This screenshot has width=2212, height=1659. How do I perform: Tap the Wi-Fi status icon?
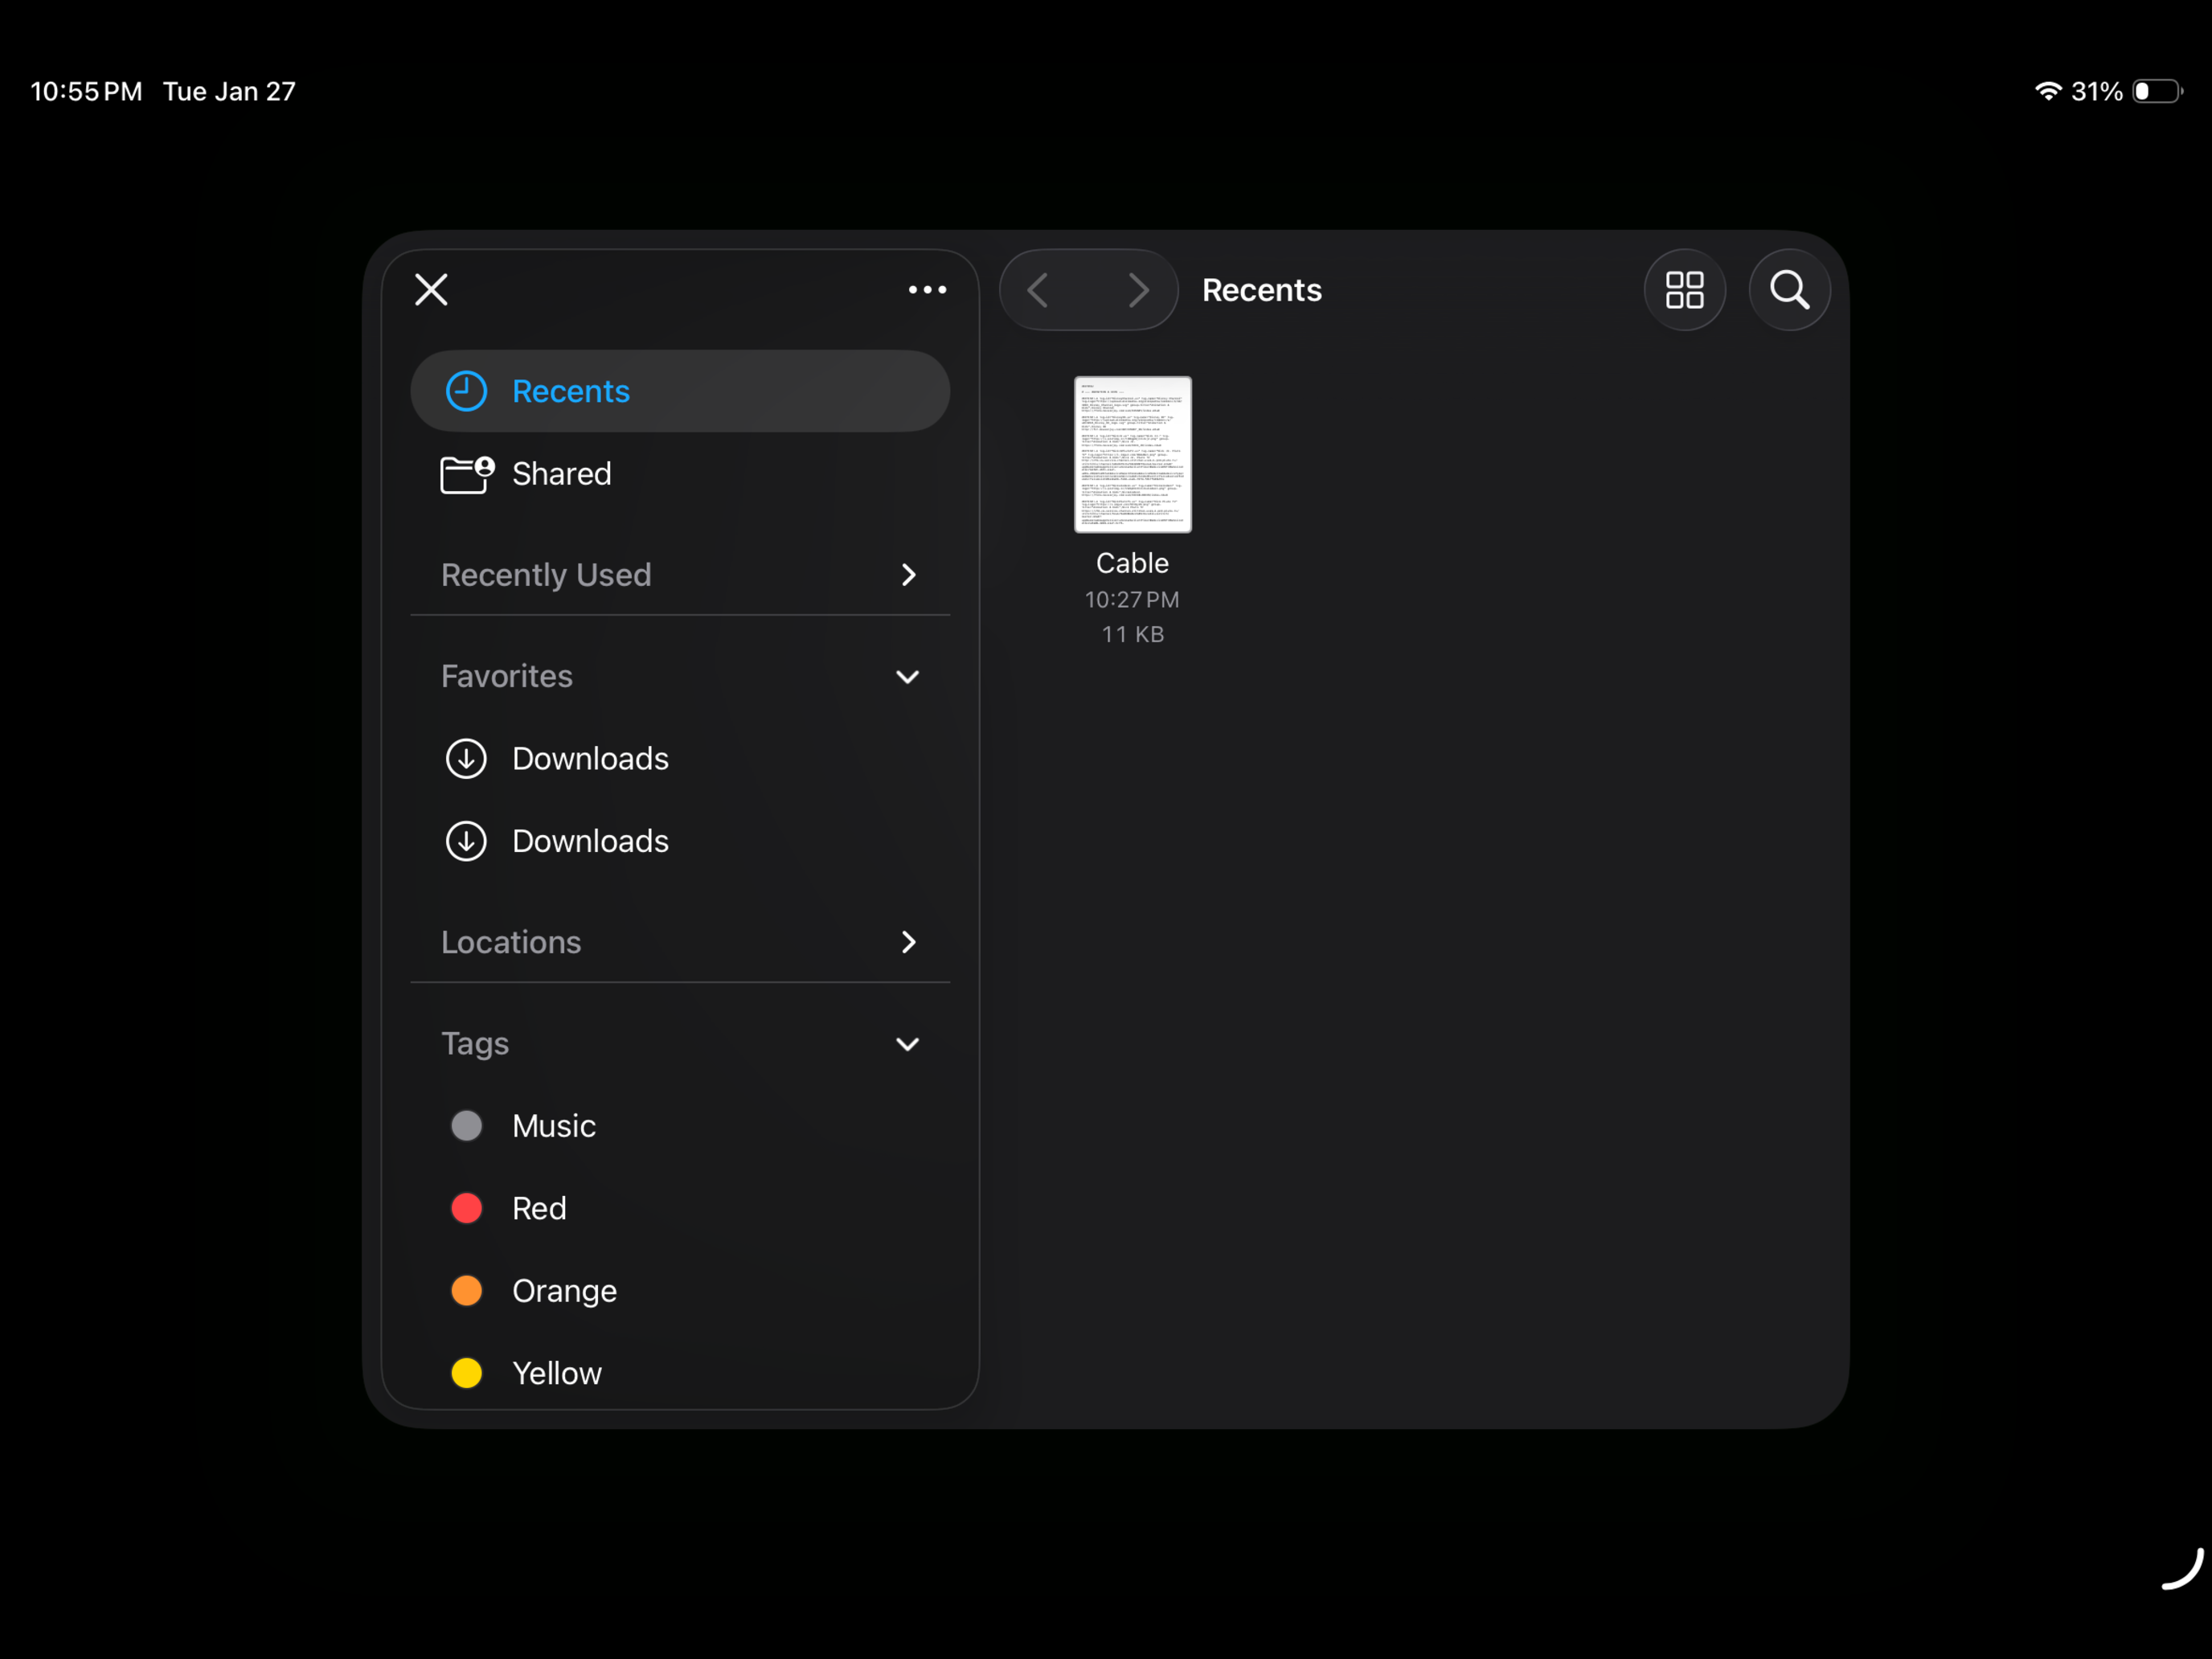2047,91
